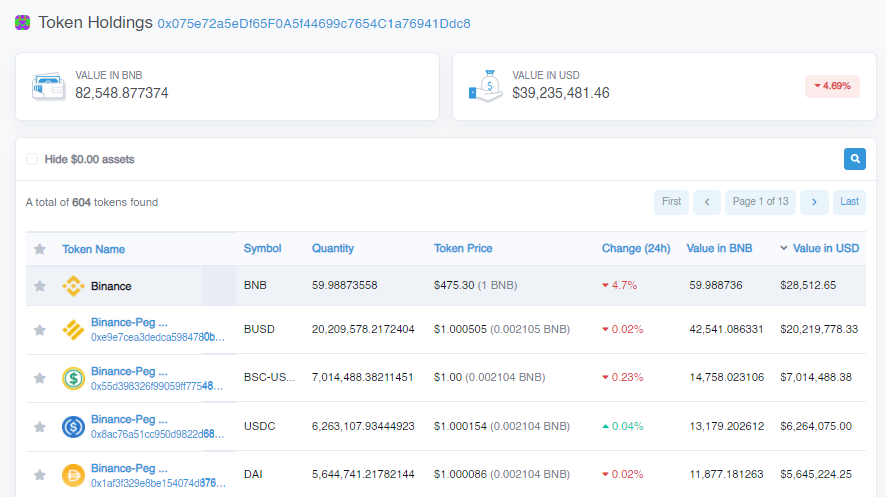The width and height of the screenshot is (886, 497).
Task: Click the BSC-USD green token logo
Action: 73,378
